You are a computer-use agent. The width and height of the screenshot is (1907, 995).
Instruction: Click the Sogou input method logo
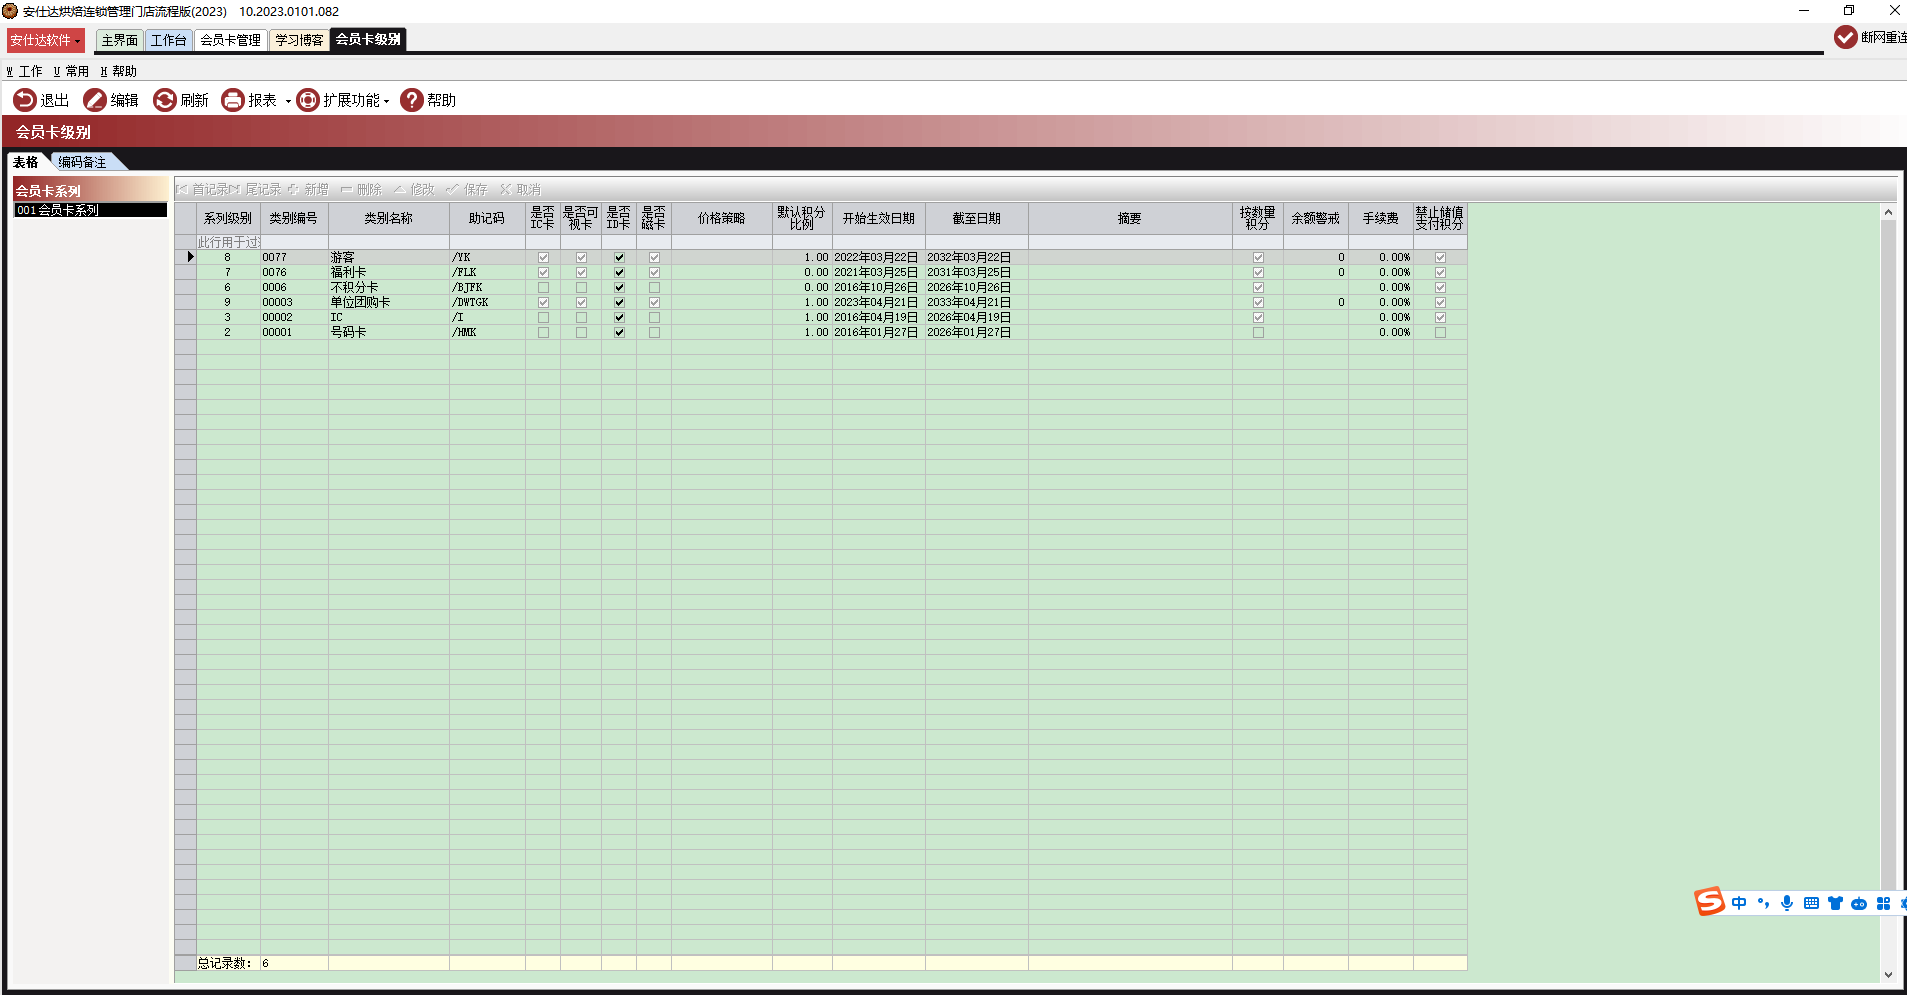1710,901
